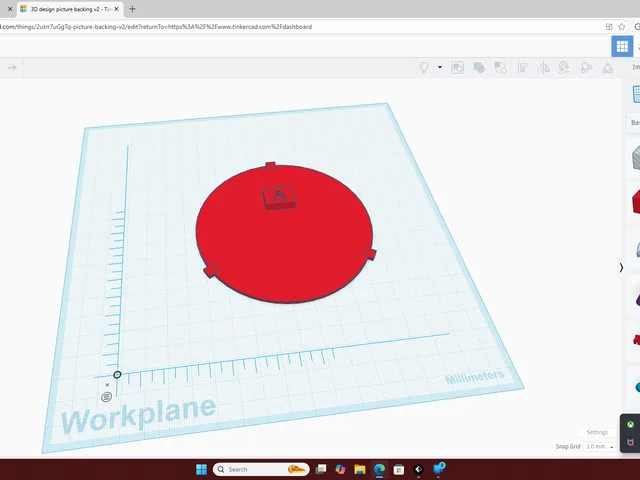This screenshot has height=480, width=640.
Task: Click the blue badged app at the taskbar's end
Action: pyautogui.click(x=438, y=469)
